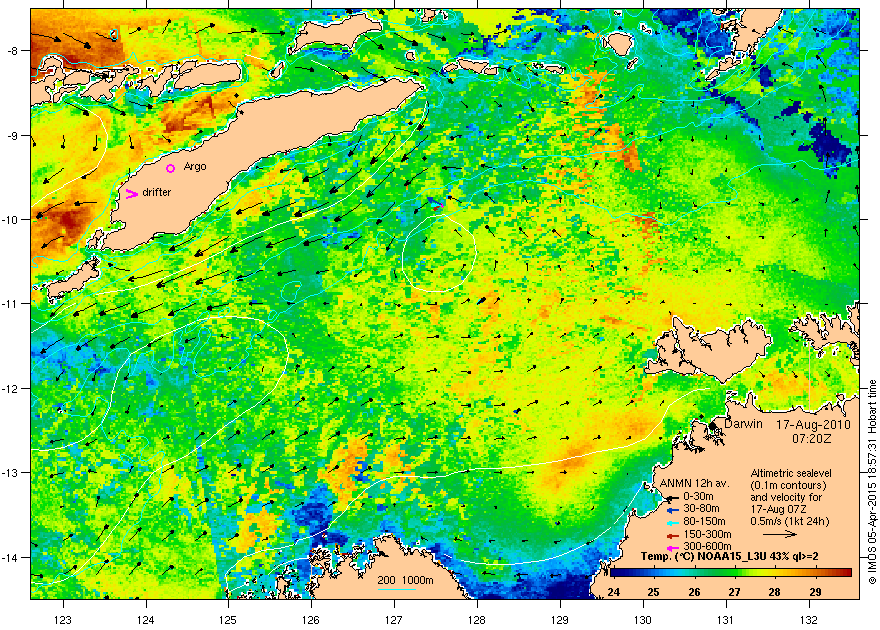Click the colorbar value label '25'
The image size is (880, 630).
(653, 592)
